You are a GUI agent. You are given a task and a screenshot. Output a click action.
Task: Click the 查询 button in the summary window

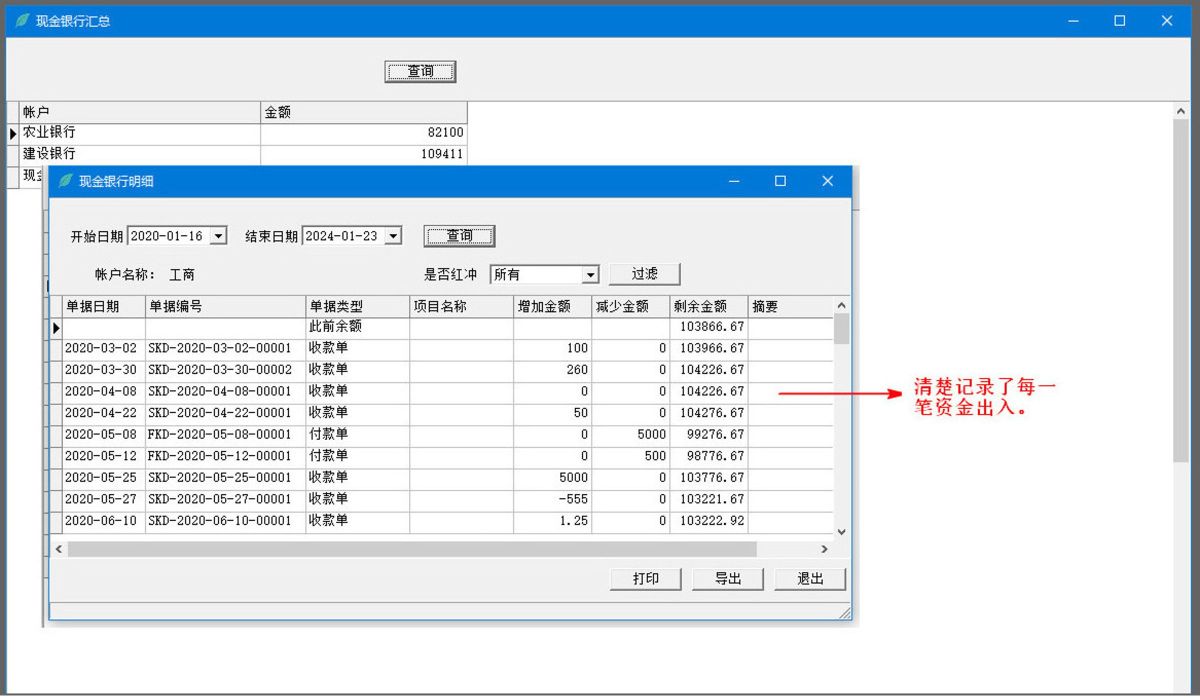coord(420,71)
